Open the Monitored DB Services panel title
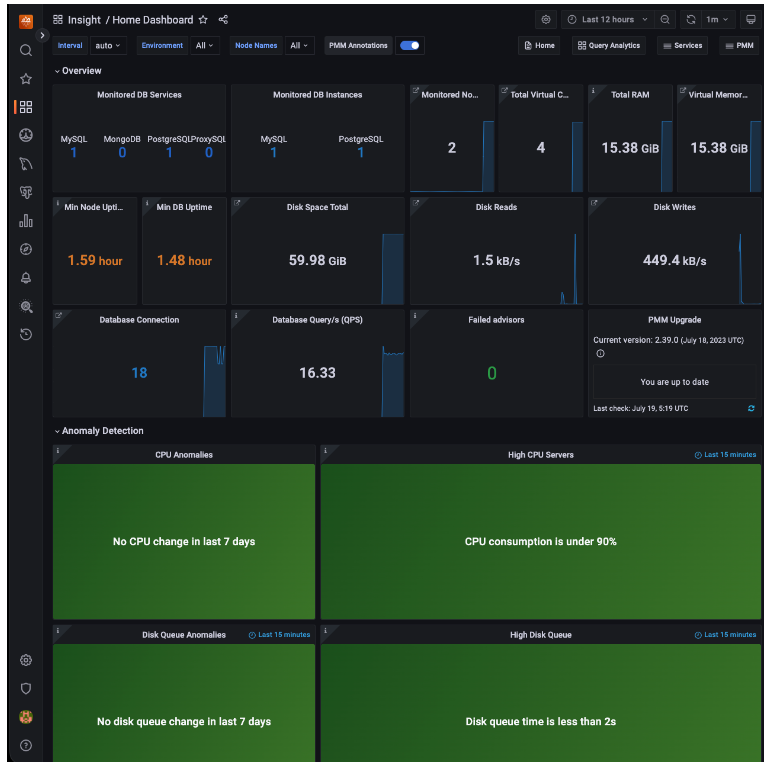767x762 pixels. point(139,95)
